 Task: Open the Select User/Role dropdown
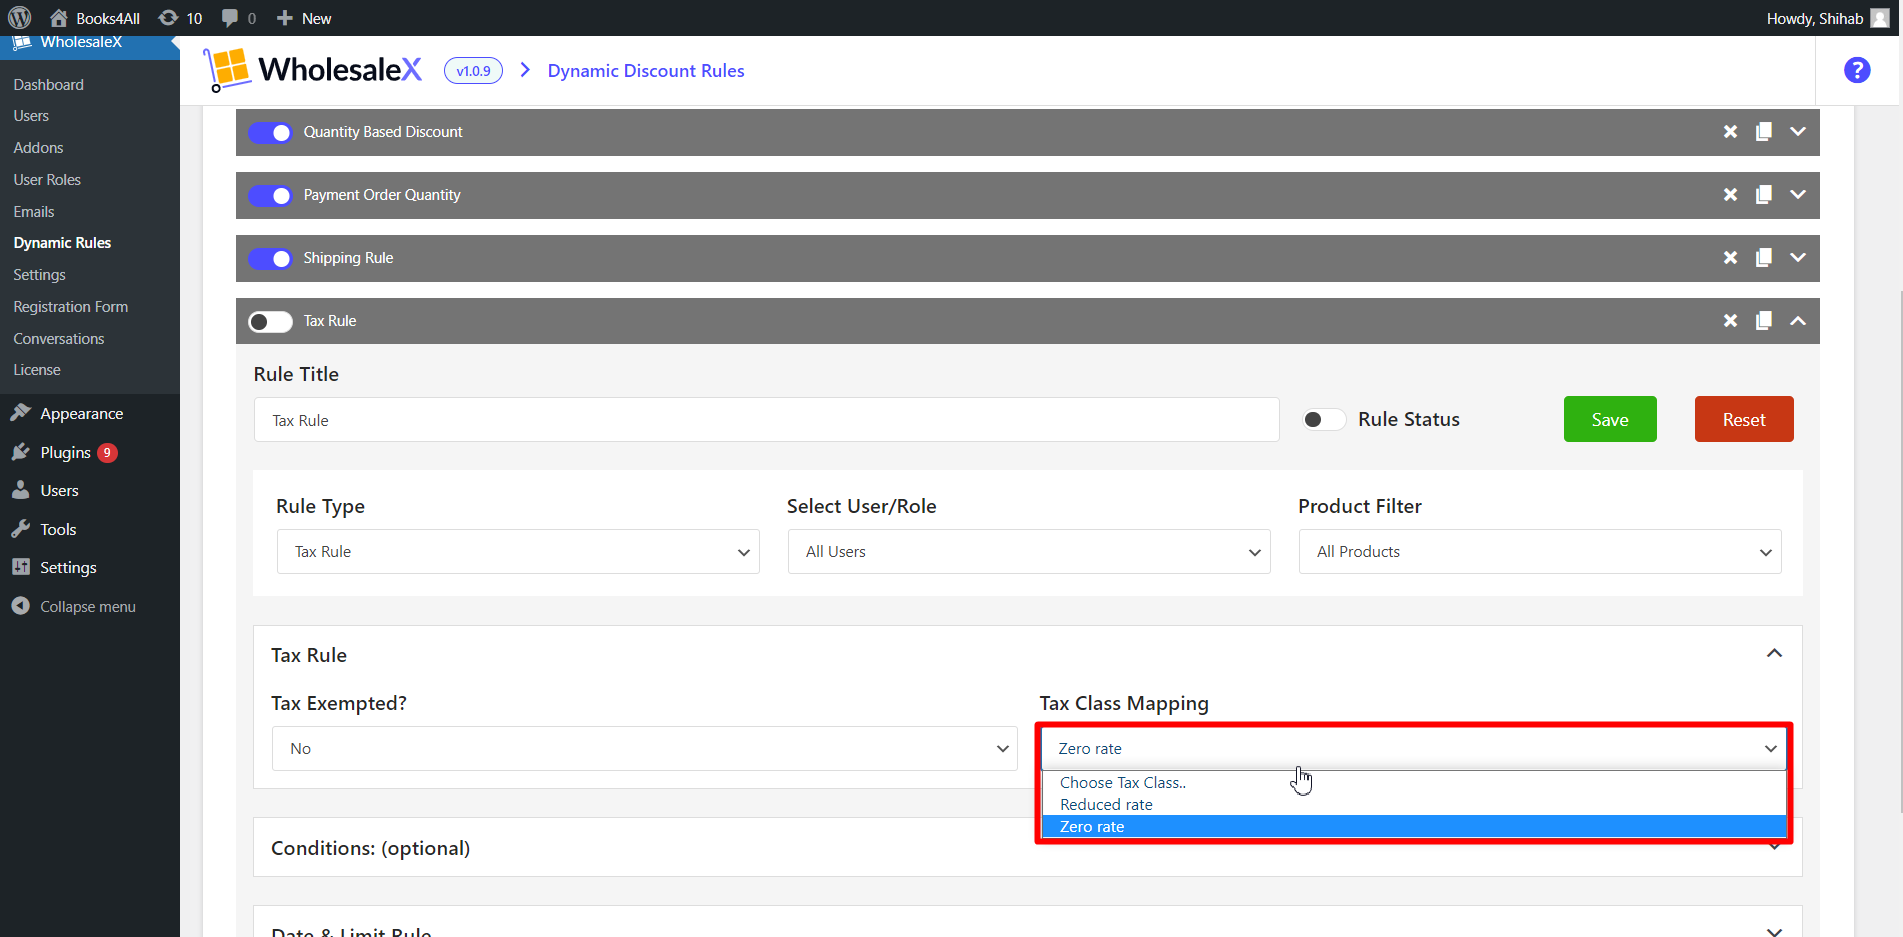coord(1029,552)
